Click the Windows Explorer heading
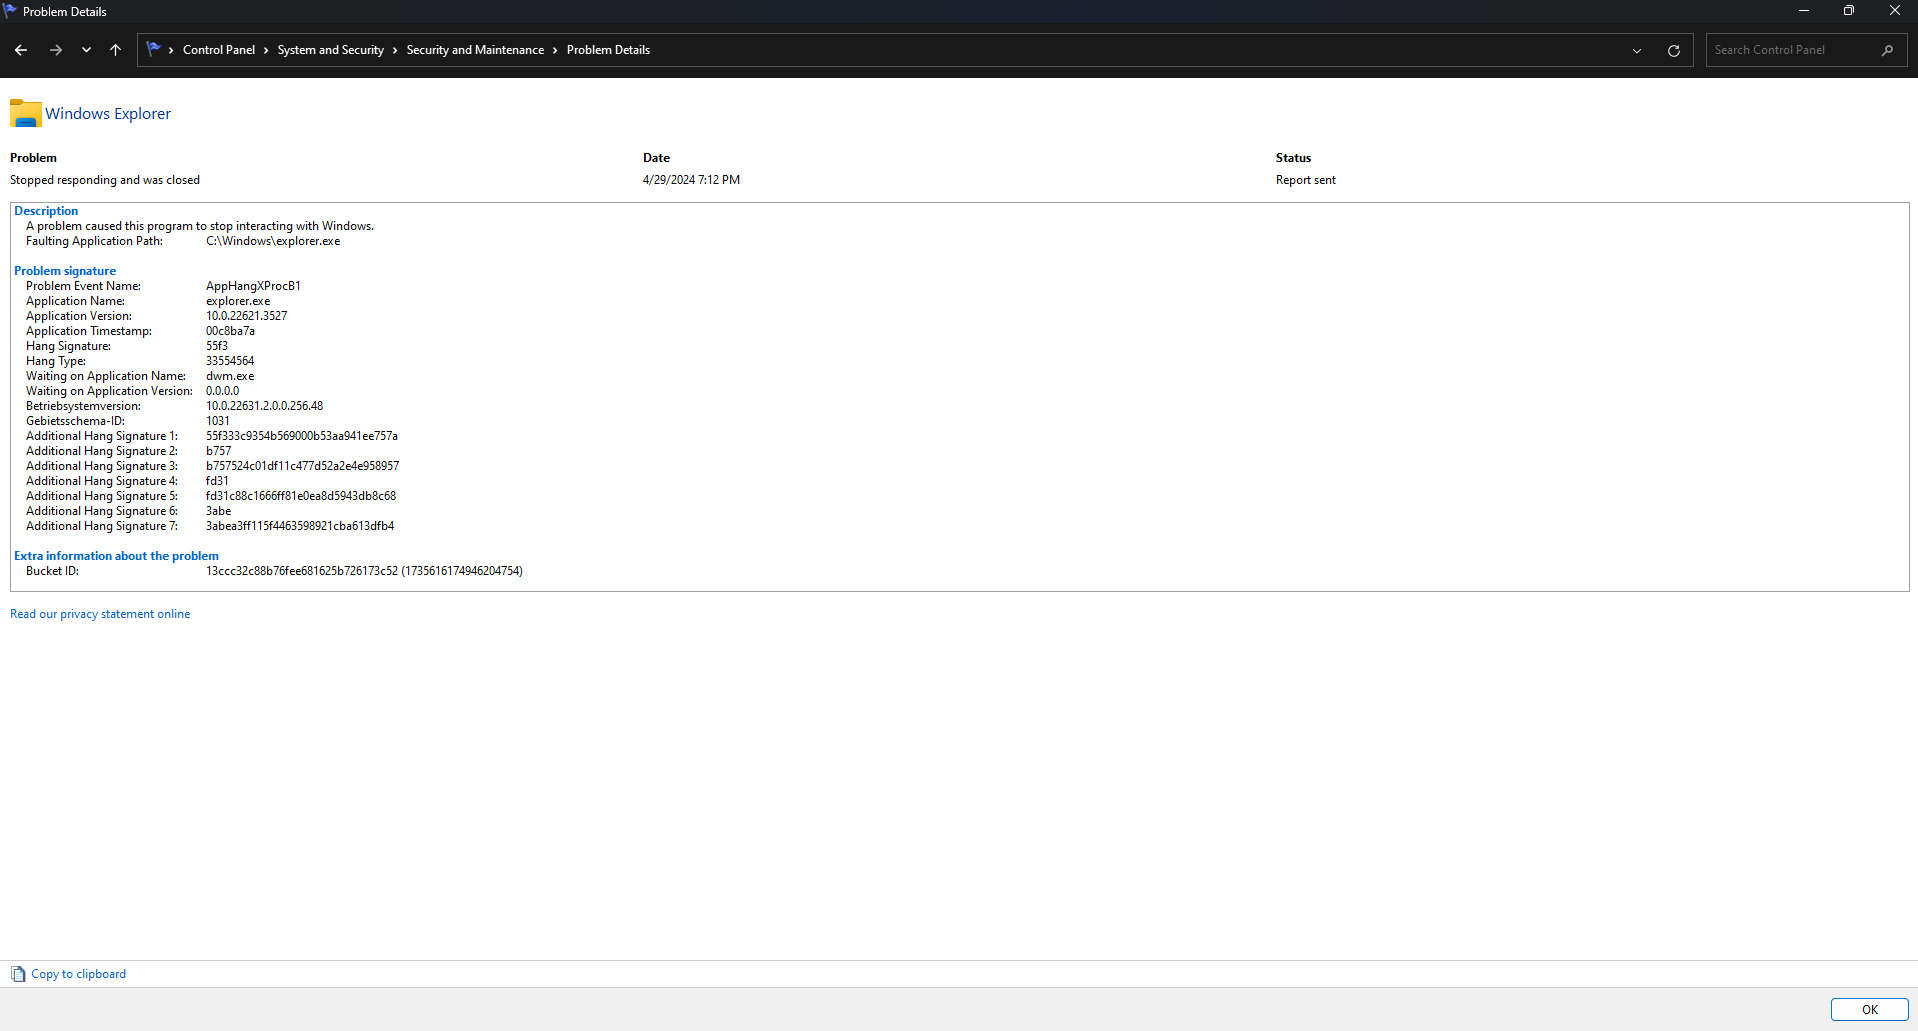 point(108,114)
